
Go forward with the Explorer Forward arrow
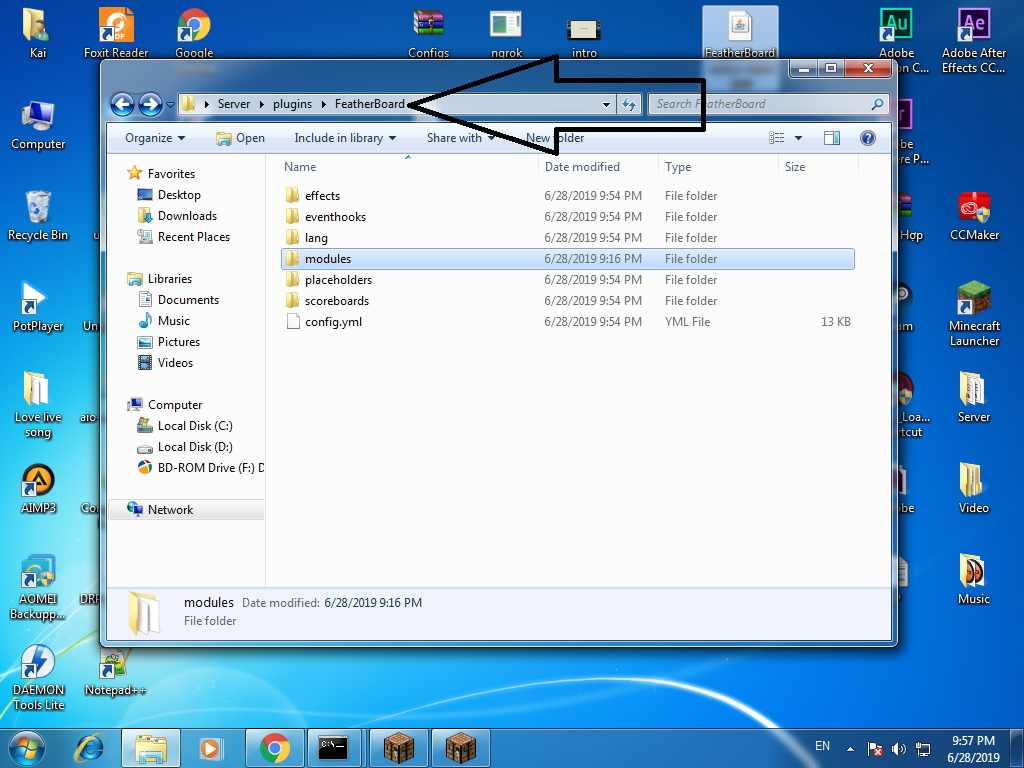click(150, 104)
